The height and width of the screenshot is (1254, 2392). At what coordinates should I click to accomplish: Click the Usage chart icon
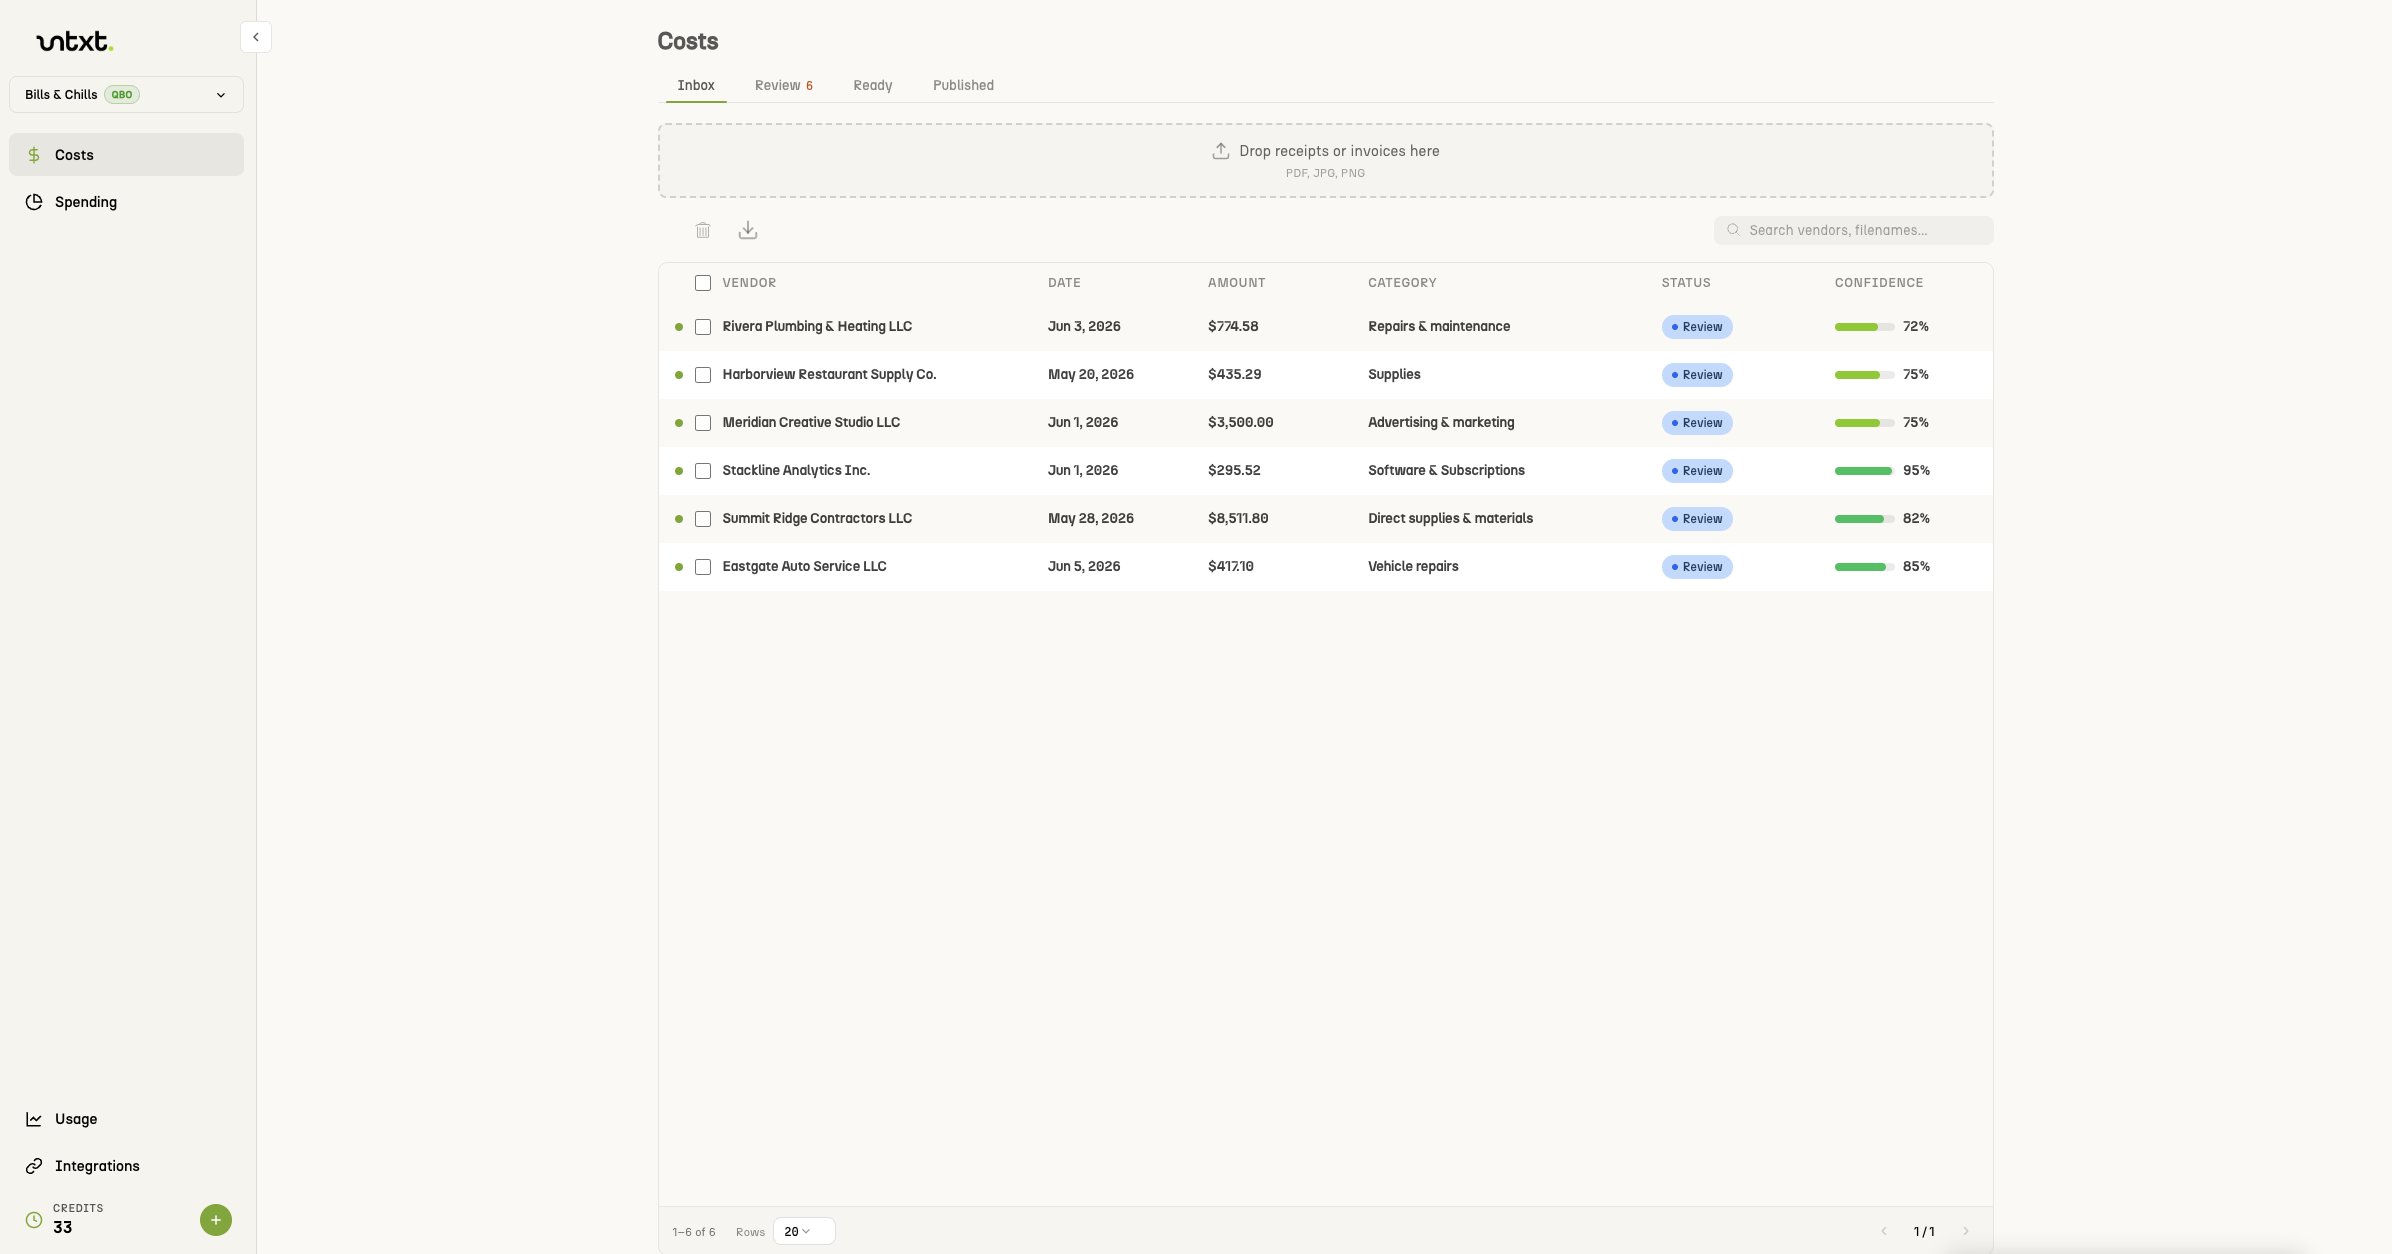(34, 1119)
